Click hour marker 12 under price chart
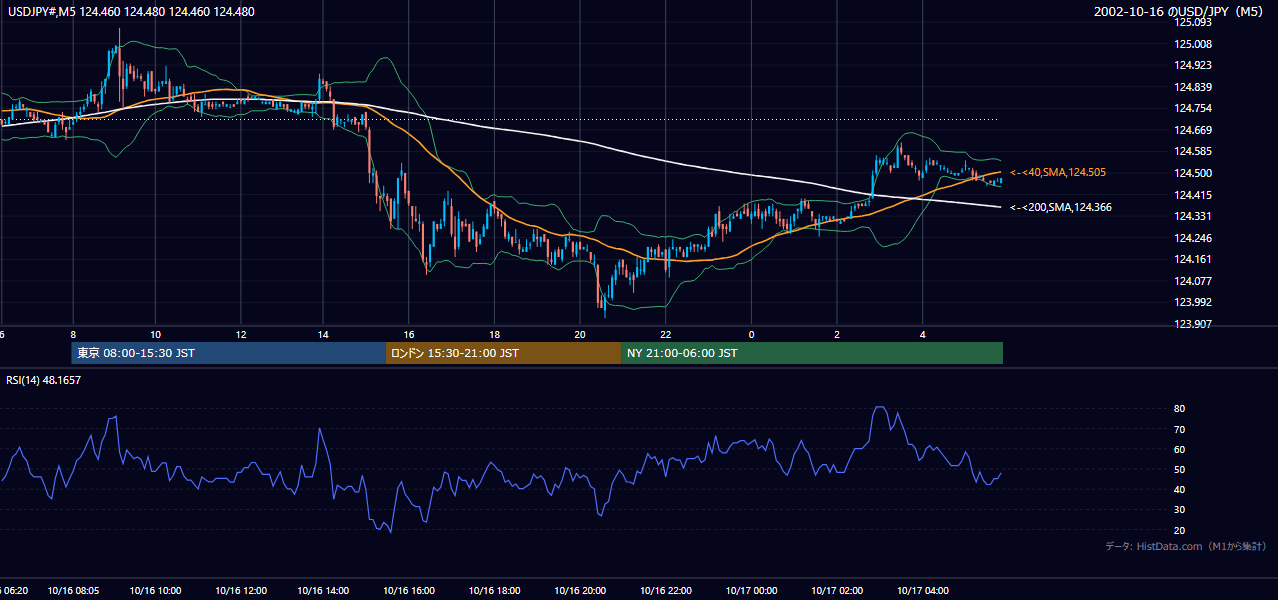Screen dimensions: 1278x600 241,334
